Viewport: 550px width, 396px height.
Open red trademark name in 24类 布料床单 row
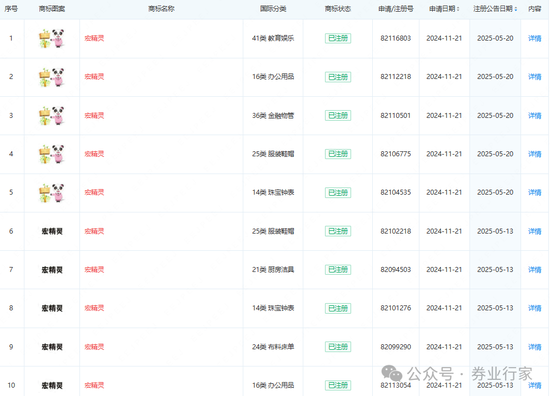click(94, 347)
